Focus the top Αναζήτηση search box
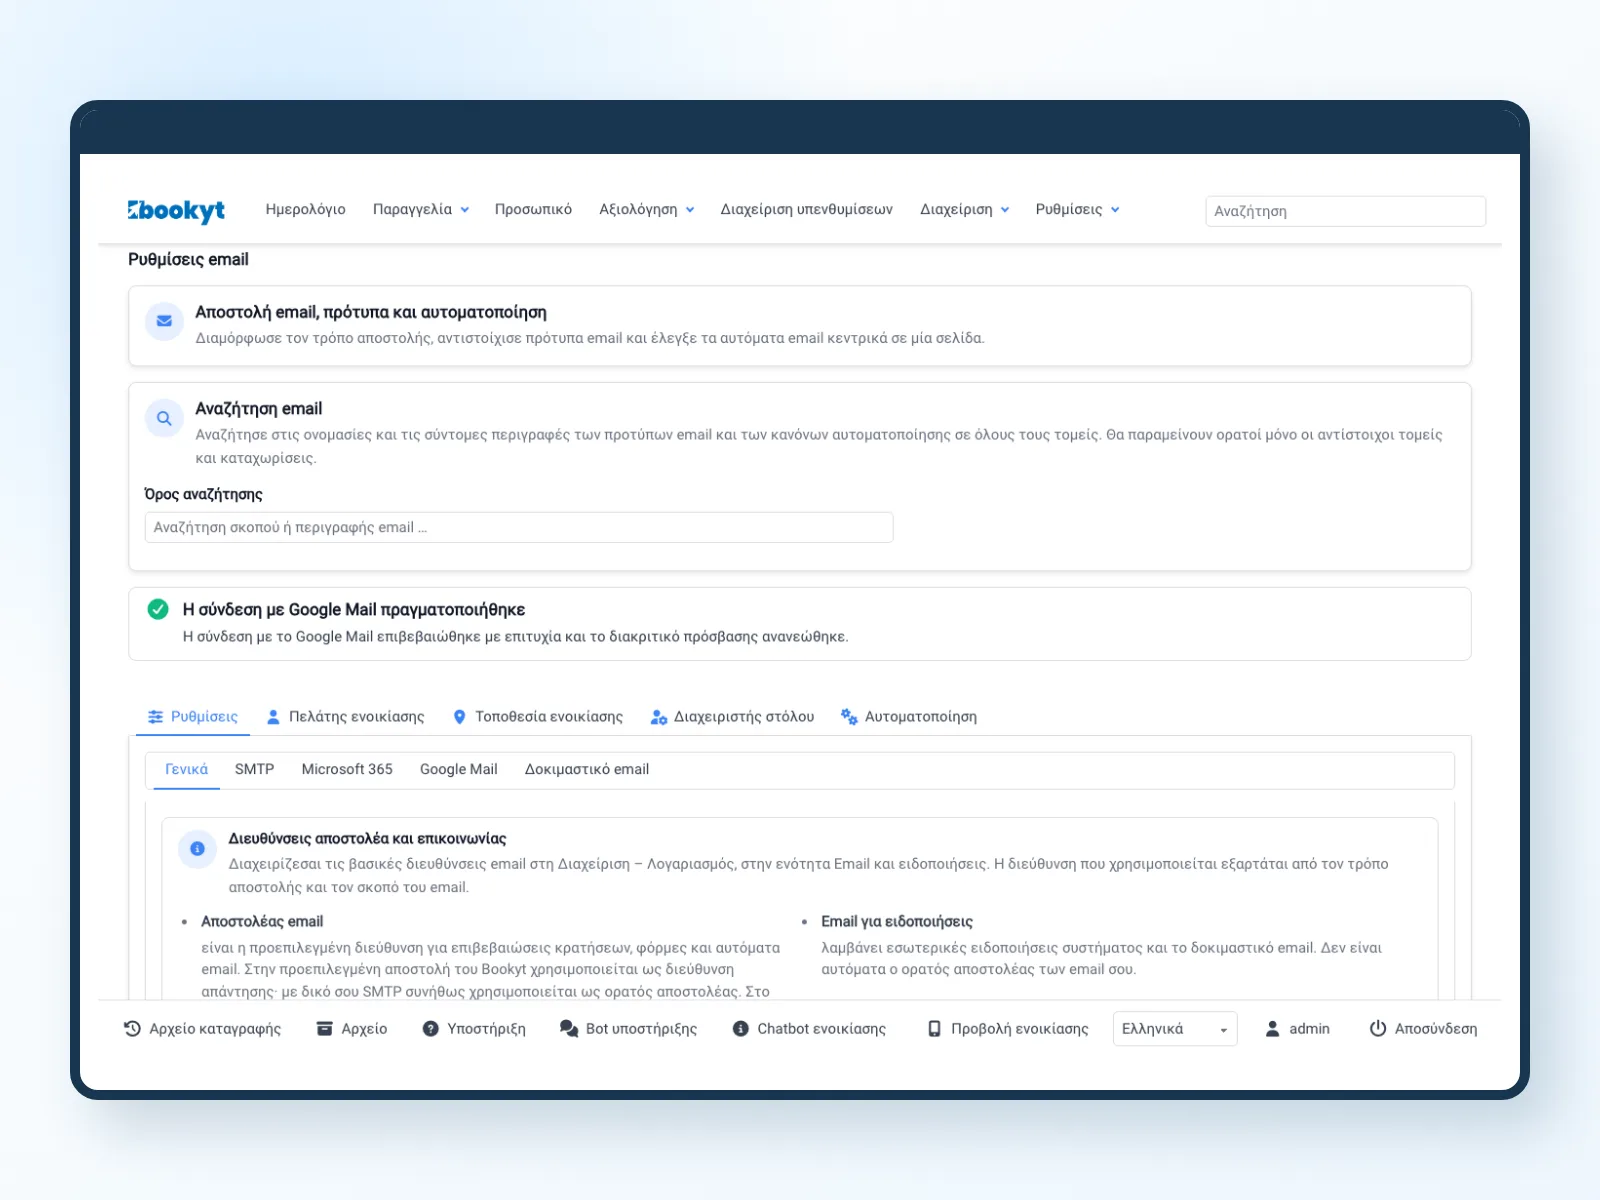This screenshot has width=1600, height=1200. (x=1345, y=211)
